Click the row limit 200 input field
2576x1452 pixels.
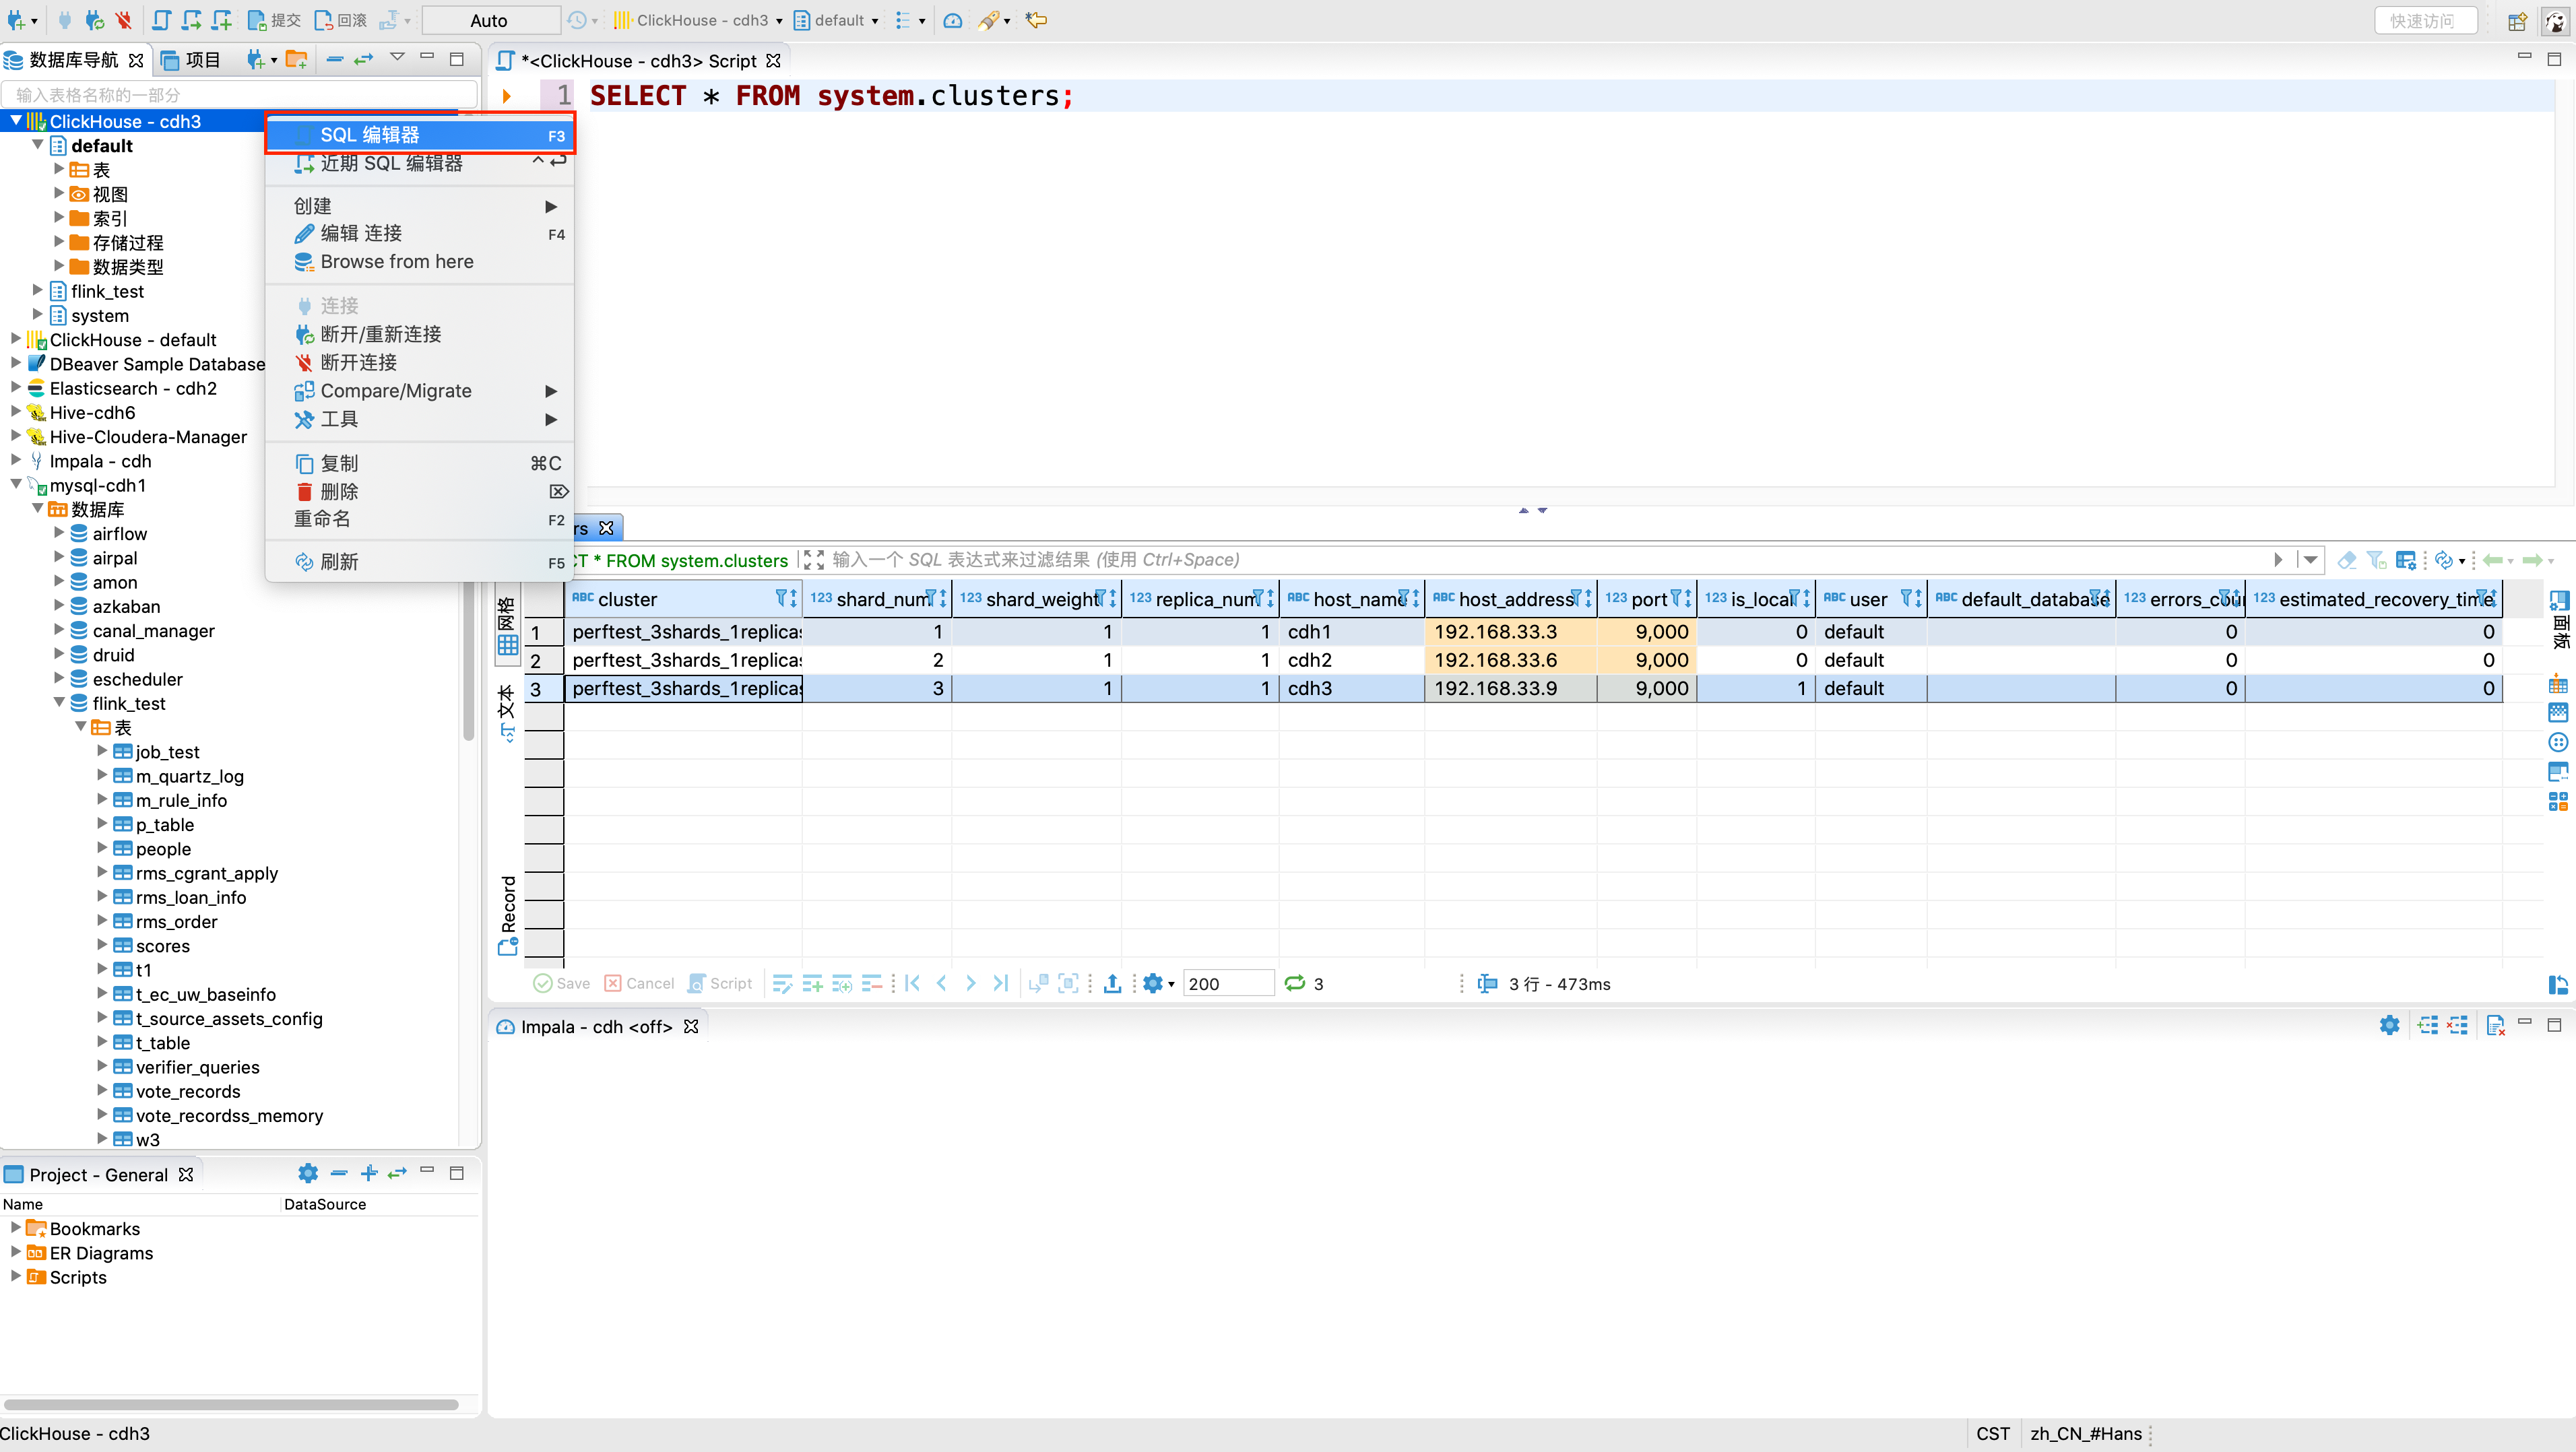(x=1226, y=983)
